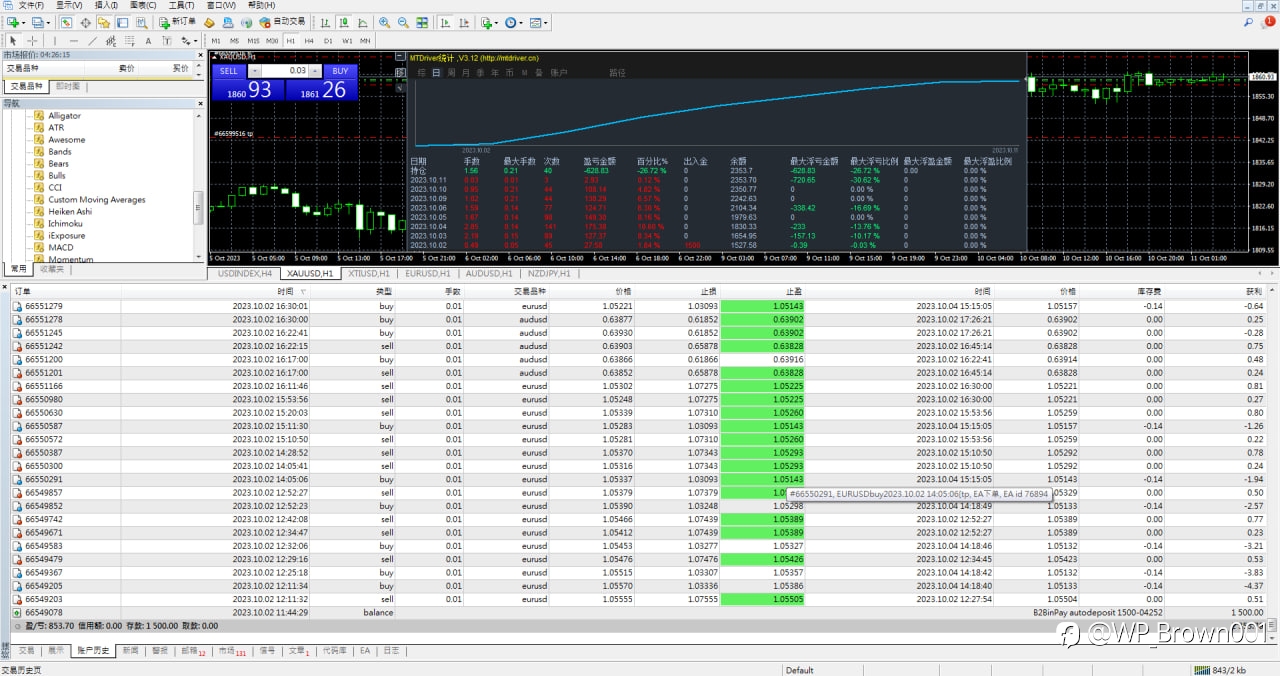This screenshot has height=676, width=1280.
Task: Select the horizontal line drawing tool
Action: point(73,41)
